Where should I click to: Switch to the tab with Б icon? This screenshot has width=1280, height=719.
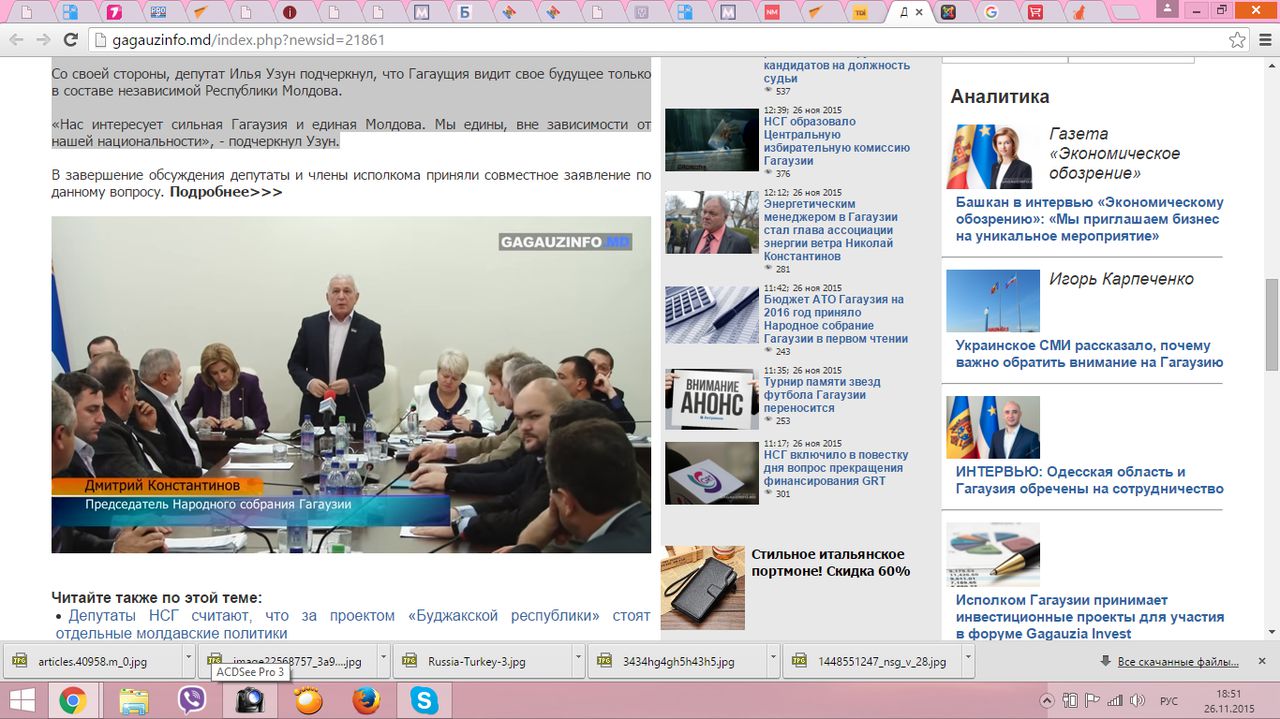click(464, 12)
